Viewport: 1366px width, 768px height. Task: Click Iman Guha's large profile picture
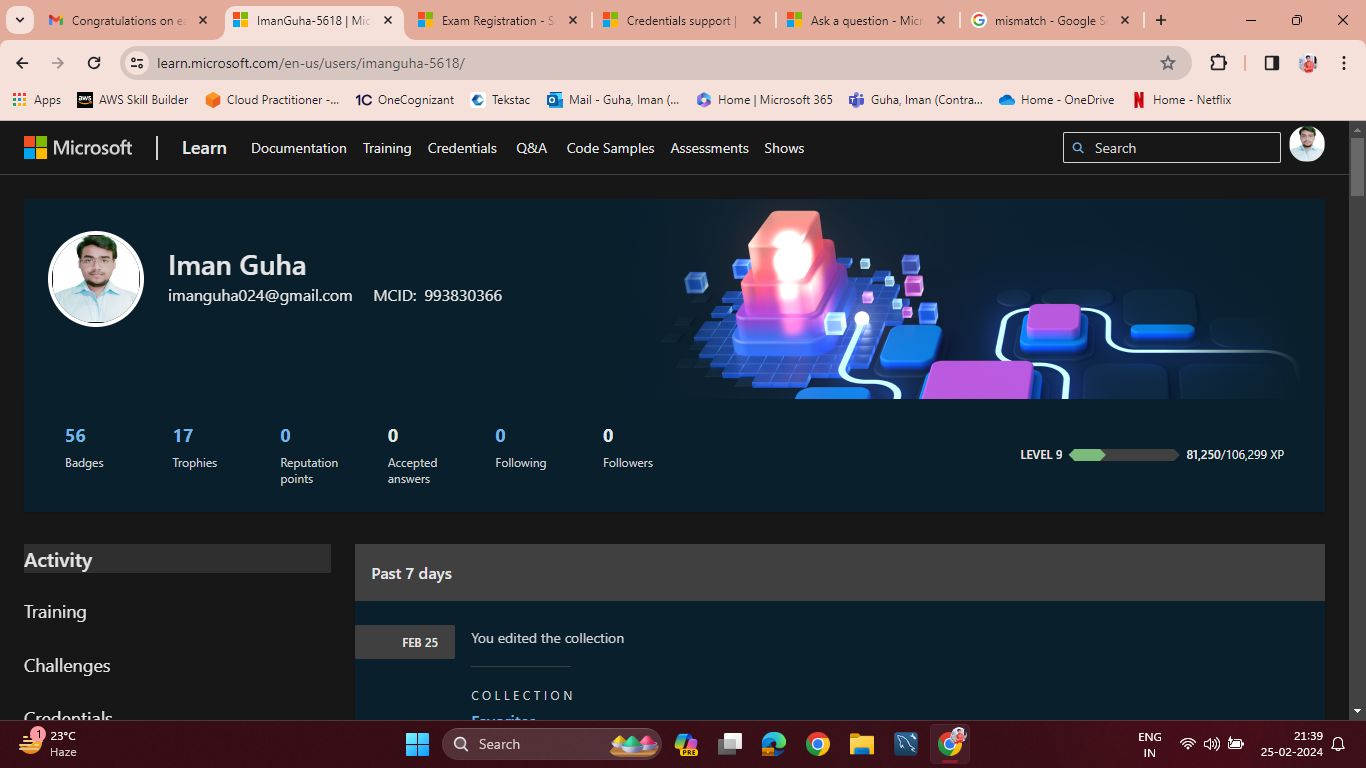tap(96, 279)
